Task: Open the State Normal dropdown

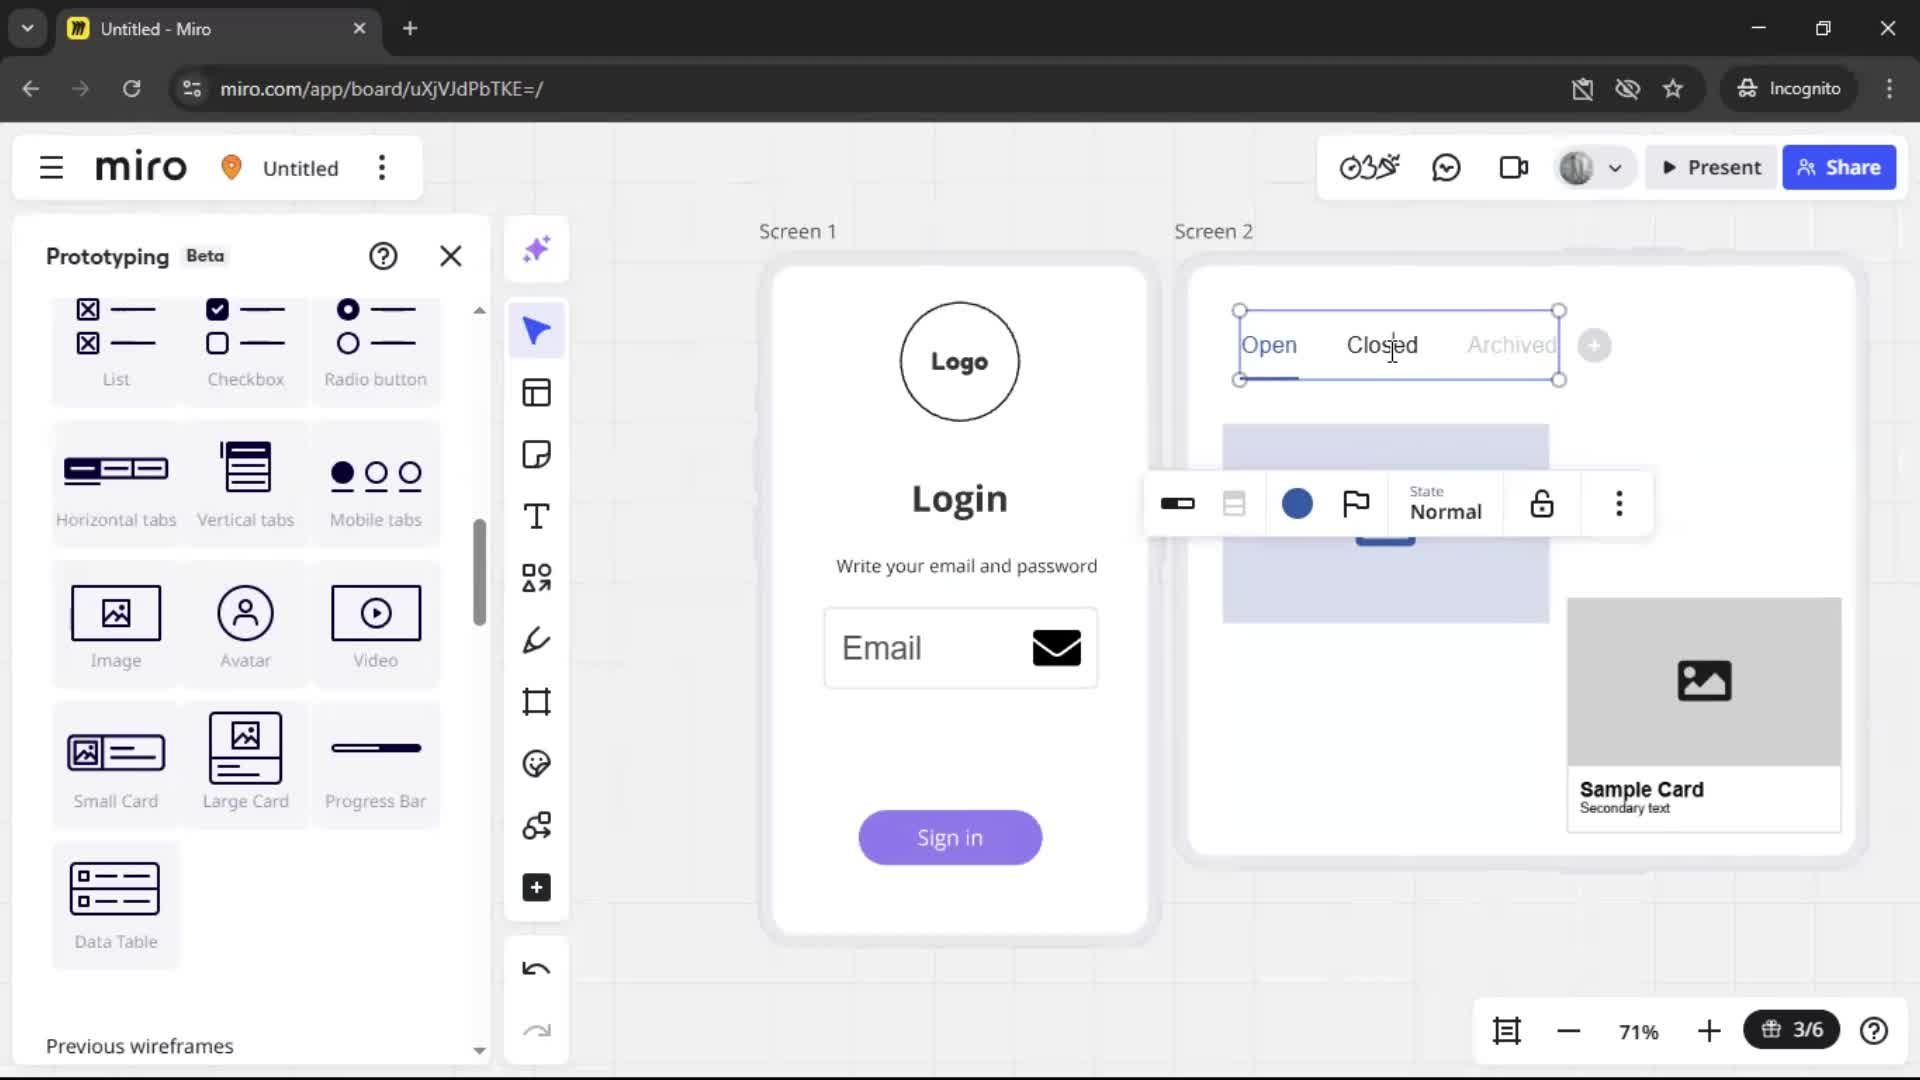Action: 1445,503
